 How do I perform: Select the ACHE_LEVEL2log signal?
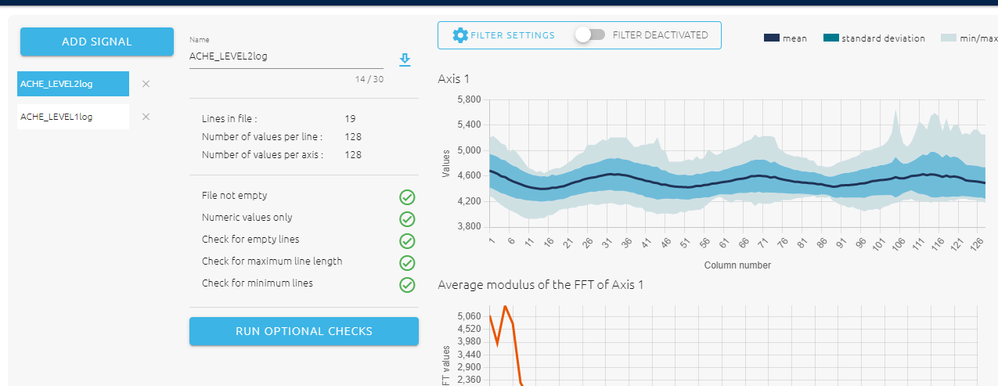(x=73, y=83)
